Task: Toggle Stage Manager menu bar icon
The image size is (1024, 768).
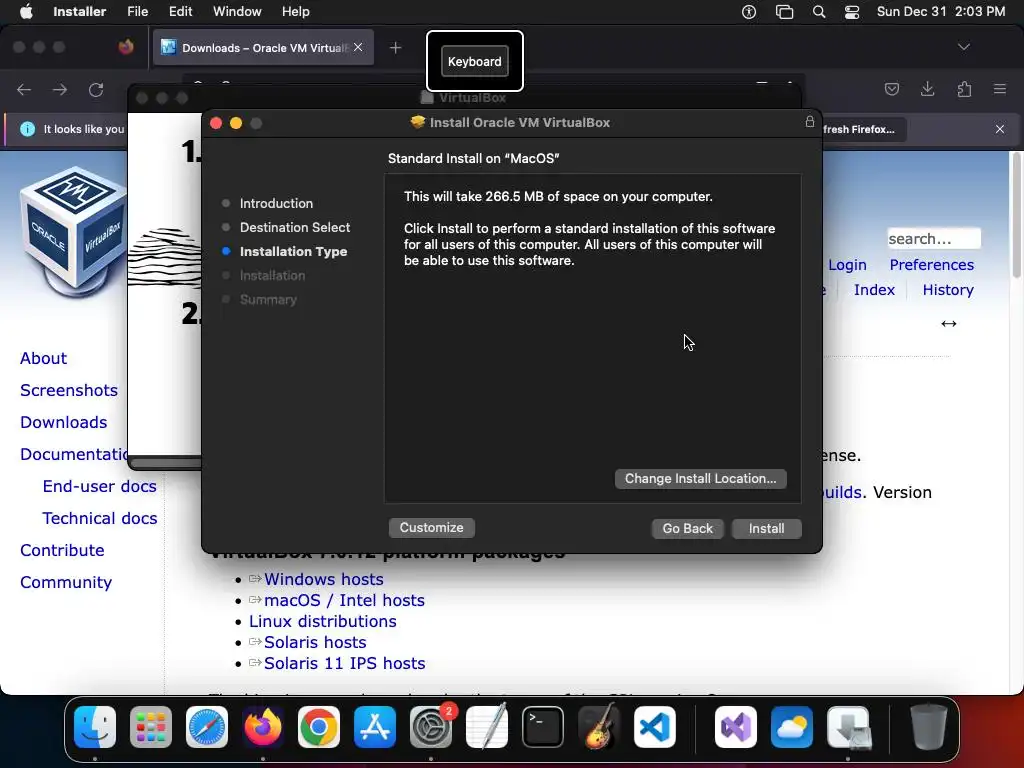Action: [x=784, y=12]
